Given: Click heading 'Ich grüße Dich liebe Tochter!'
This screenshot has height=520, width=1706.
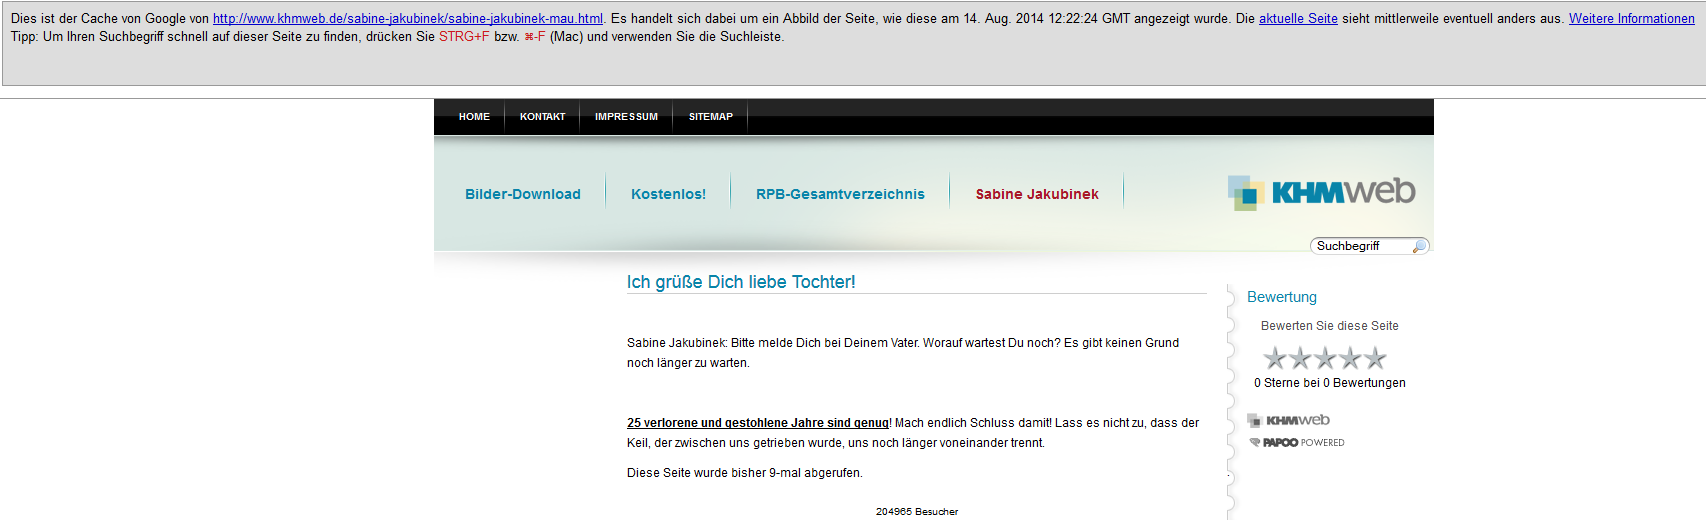Looking at the screenshot, I should (x=741, y=282).
